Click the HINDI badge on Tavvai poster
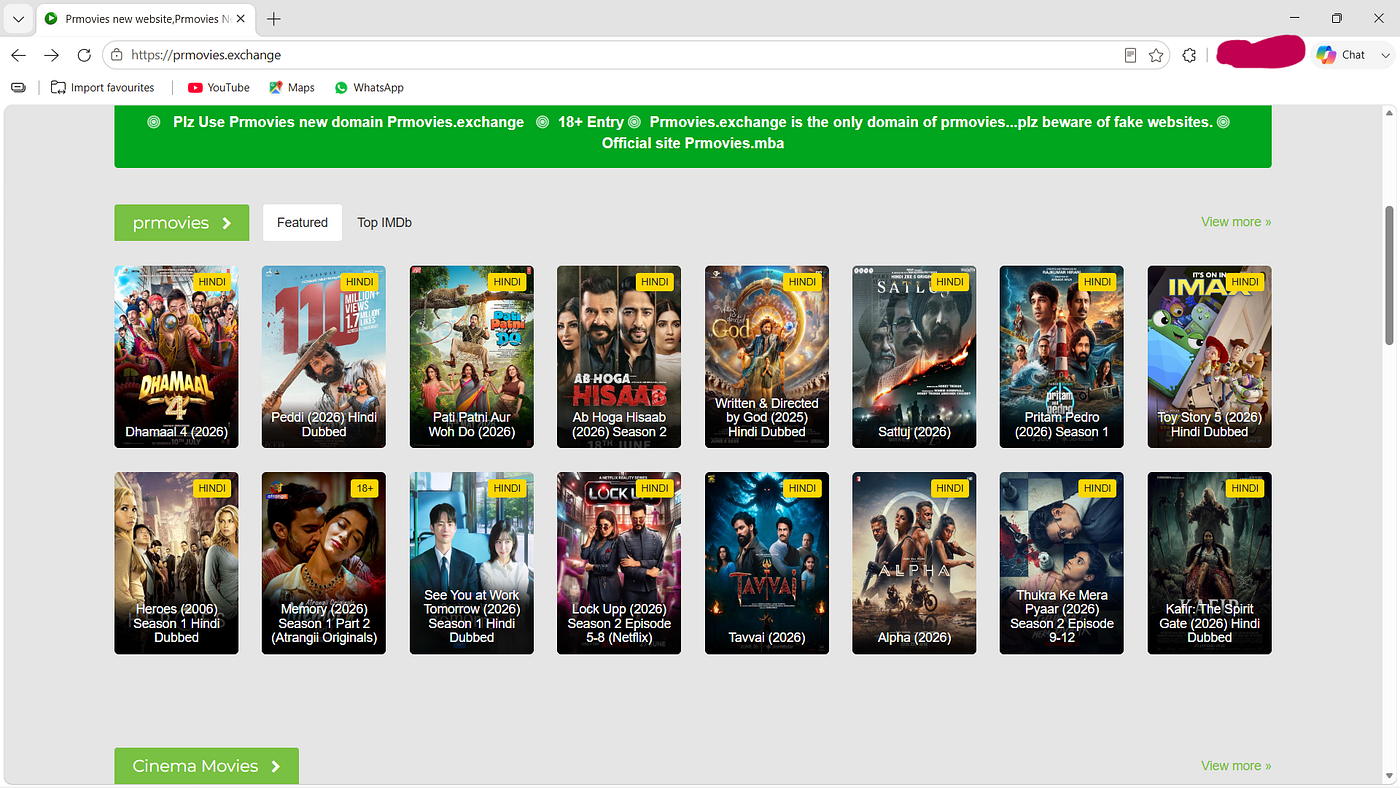The image size is (1400, 788). pos(802,488)
